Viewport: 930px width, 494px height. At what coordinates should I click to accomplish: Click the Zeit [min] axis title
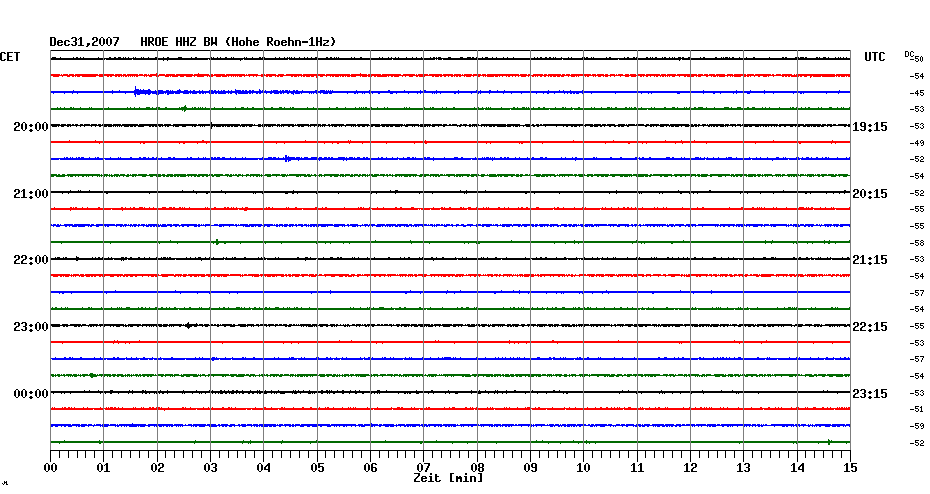pos(448,478)
